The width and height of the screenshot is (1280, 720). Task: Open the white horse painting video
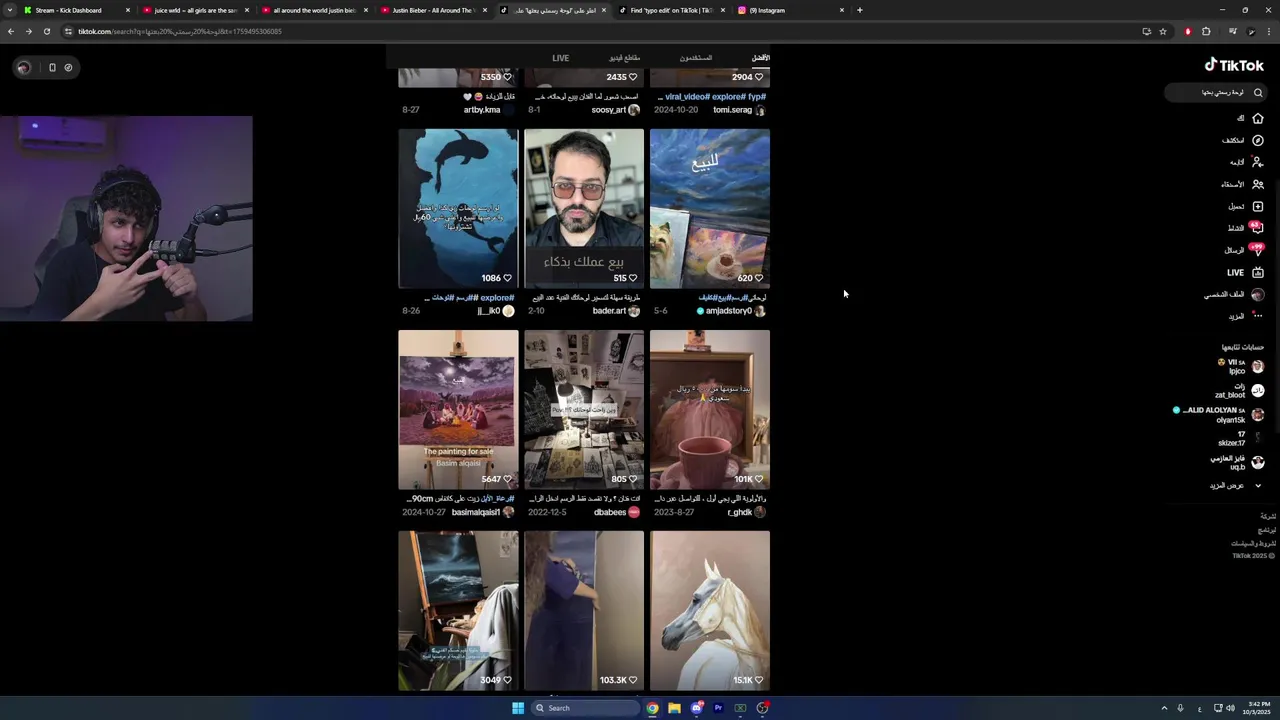pos(710,610)
